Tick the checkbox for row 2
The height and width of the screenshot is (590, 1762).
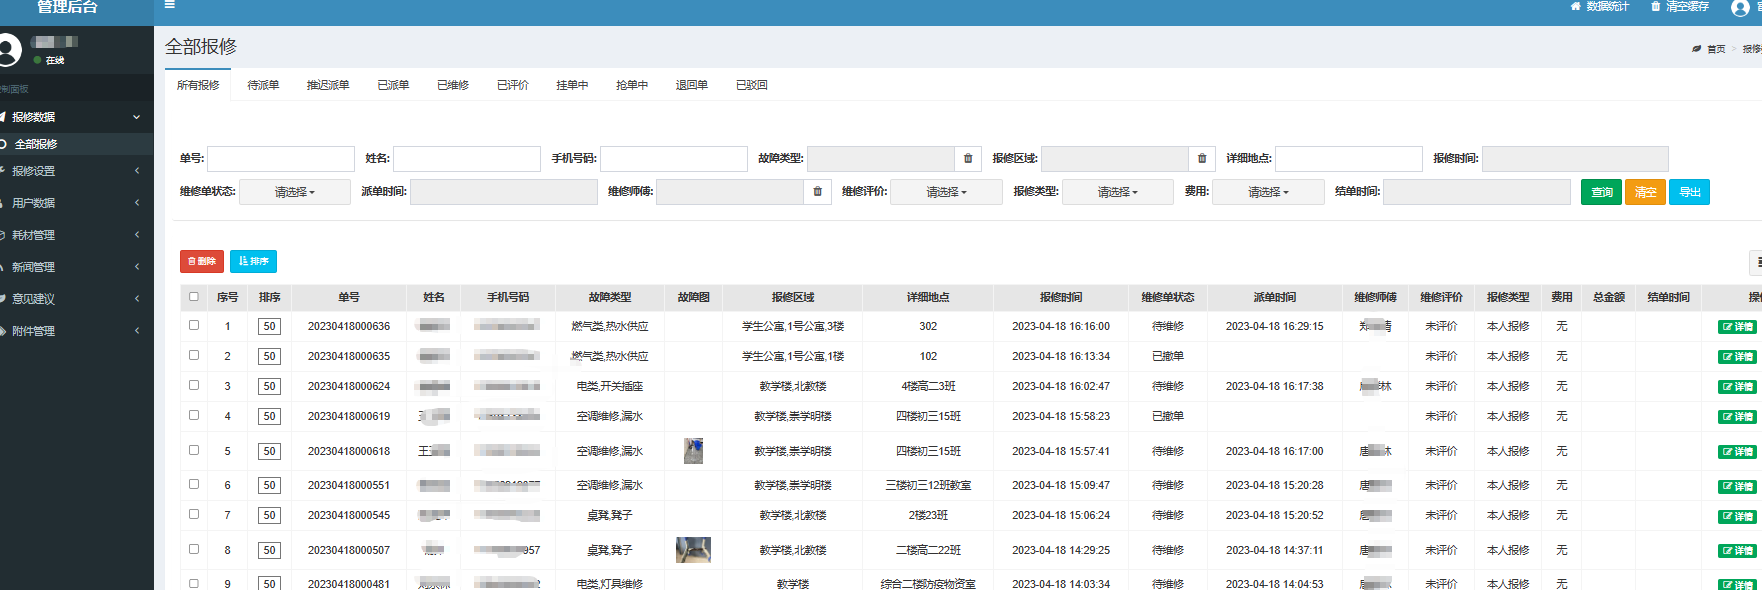194,355
